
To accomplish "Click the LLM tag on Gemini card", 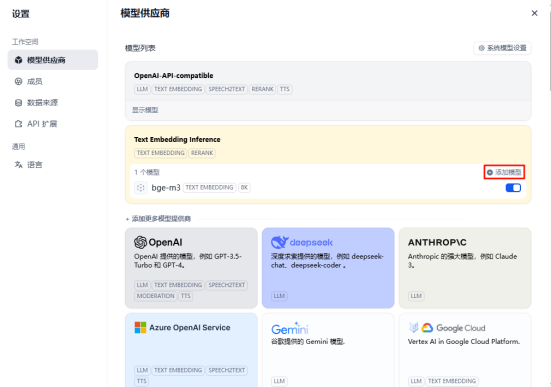I will [279, 381].
